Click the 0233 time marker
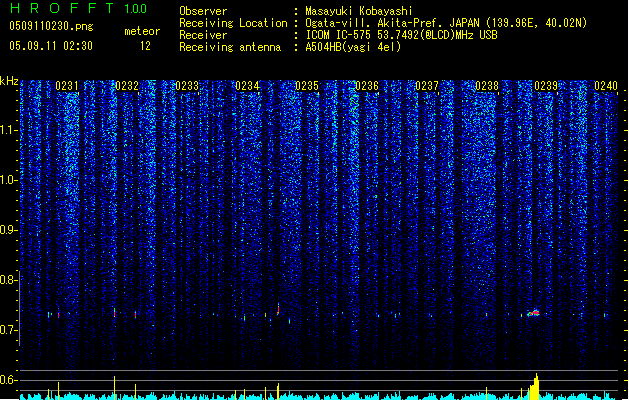The height and width of the screenshot is (400, 629). click(187, 86)
